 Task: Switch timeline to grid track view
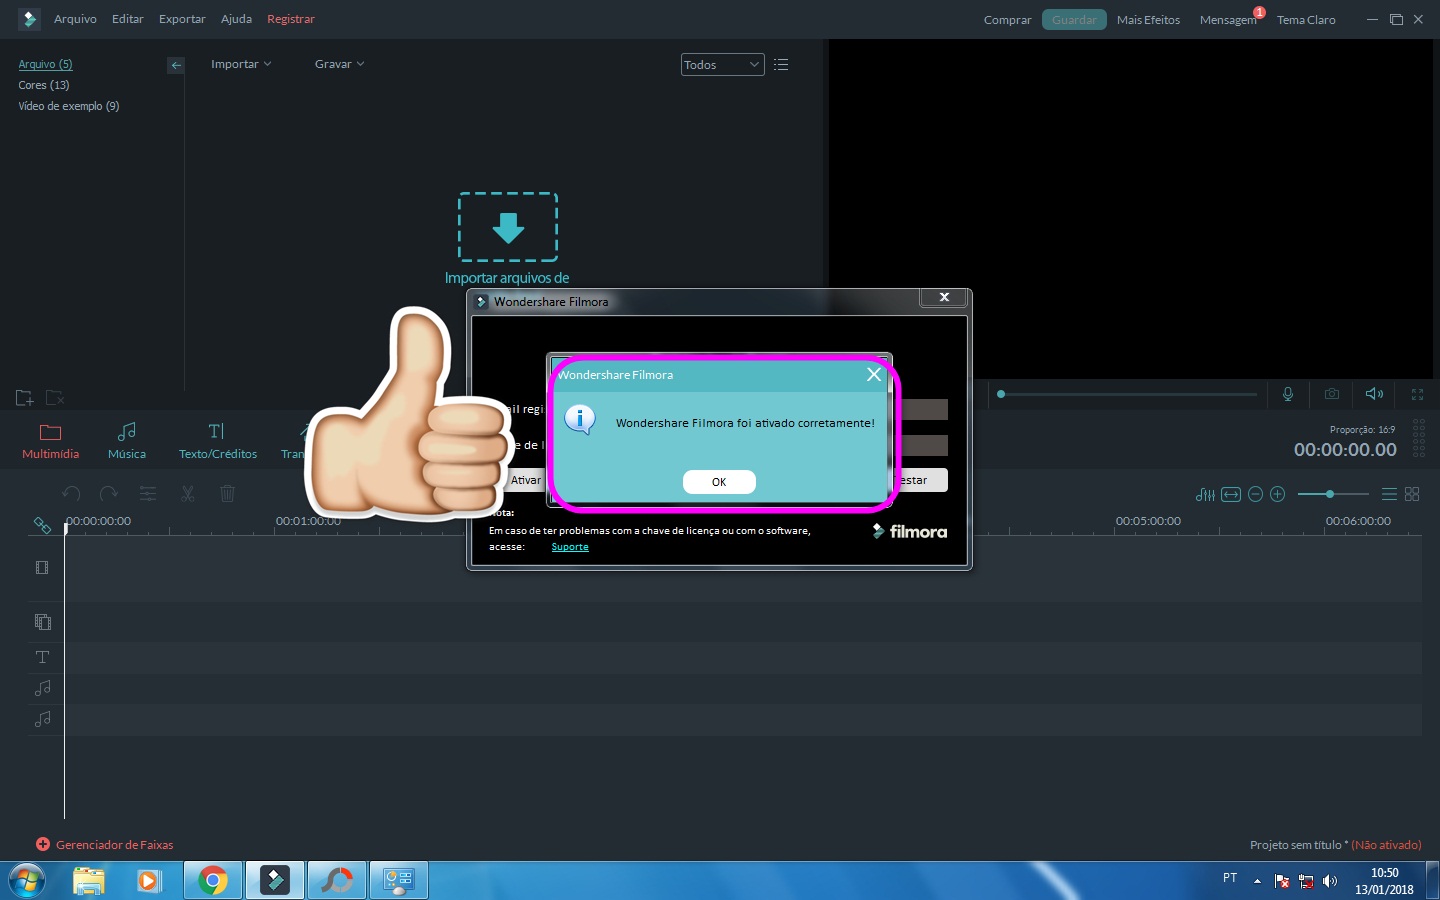[1412, 494]
